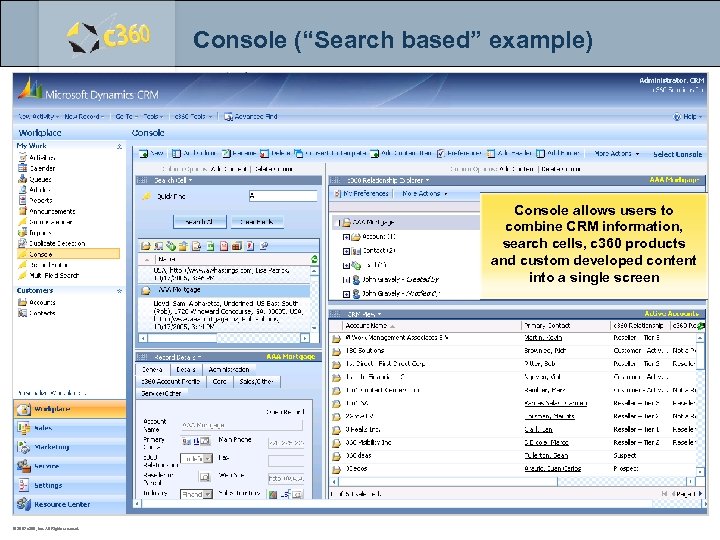
Task: Click the My Preferences icon in Relationship Explorer
Action: click(338, 194)
